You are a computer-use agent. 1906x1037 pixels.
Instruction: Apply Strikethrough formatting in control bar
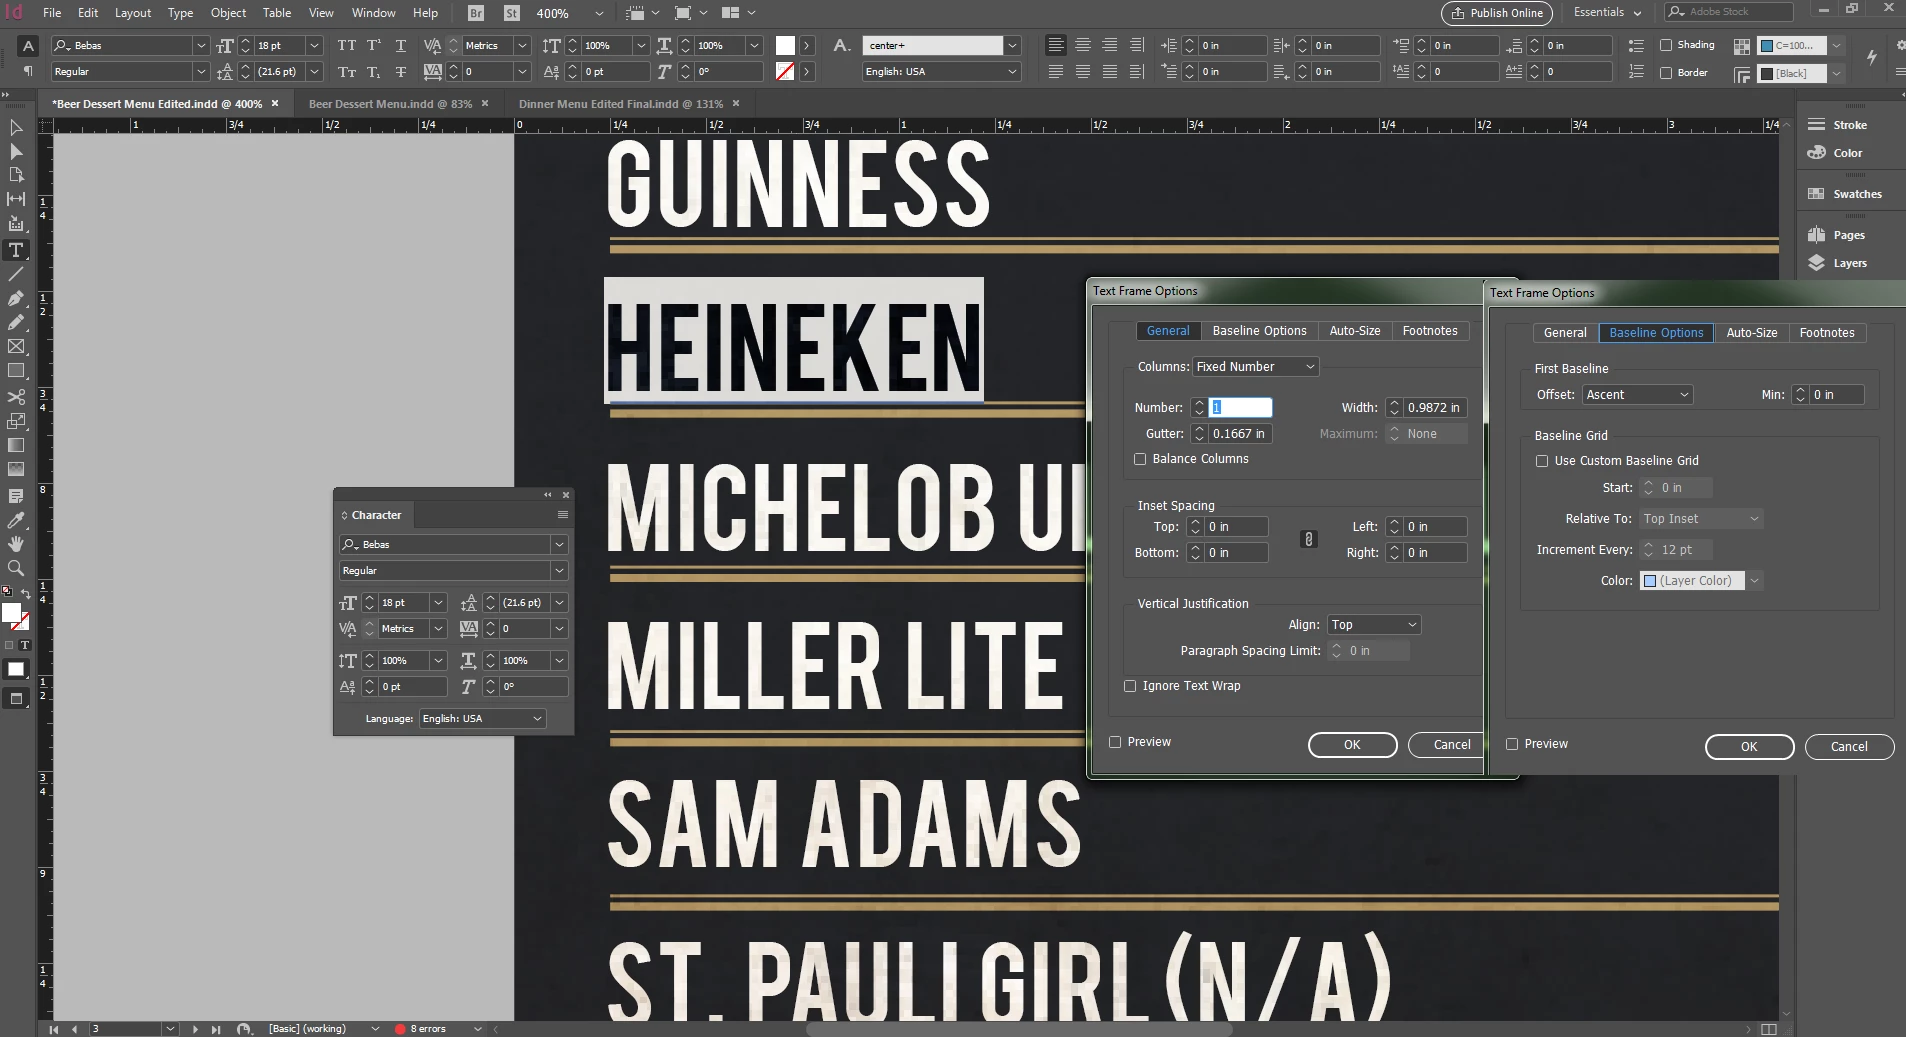click(x=400, y=72)
